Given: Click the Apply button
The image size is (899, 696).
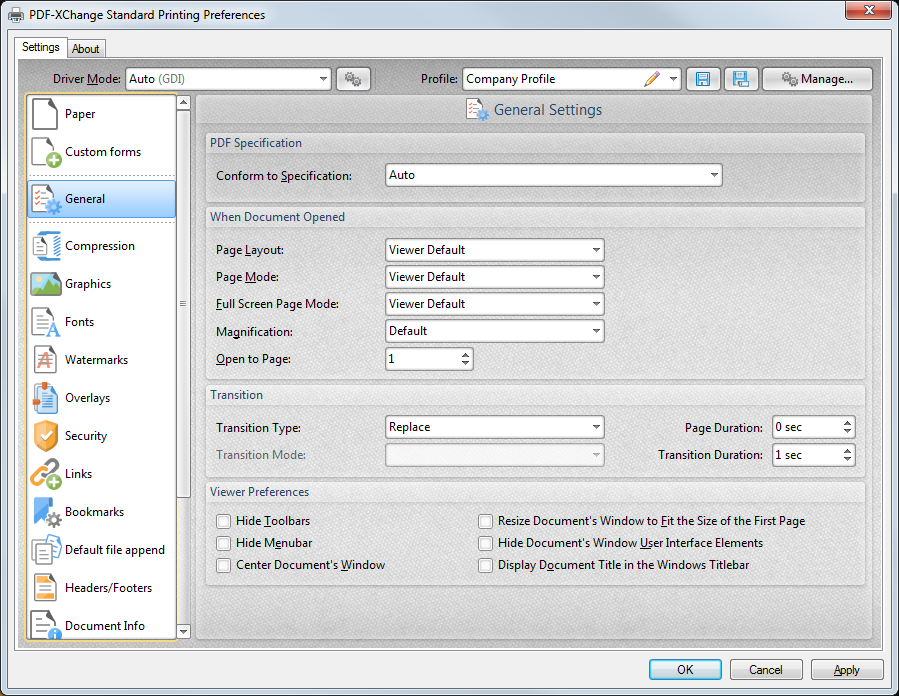Looking at the screenshot, I should 847,670.
